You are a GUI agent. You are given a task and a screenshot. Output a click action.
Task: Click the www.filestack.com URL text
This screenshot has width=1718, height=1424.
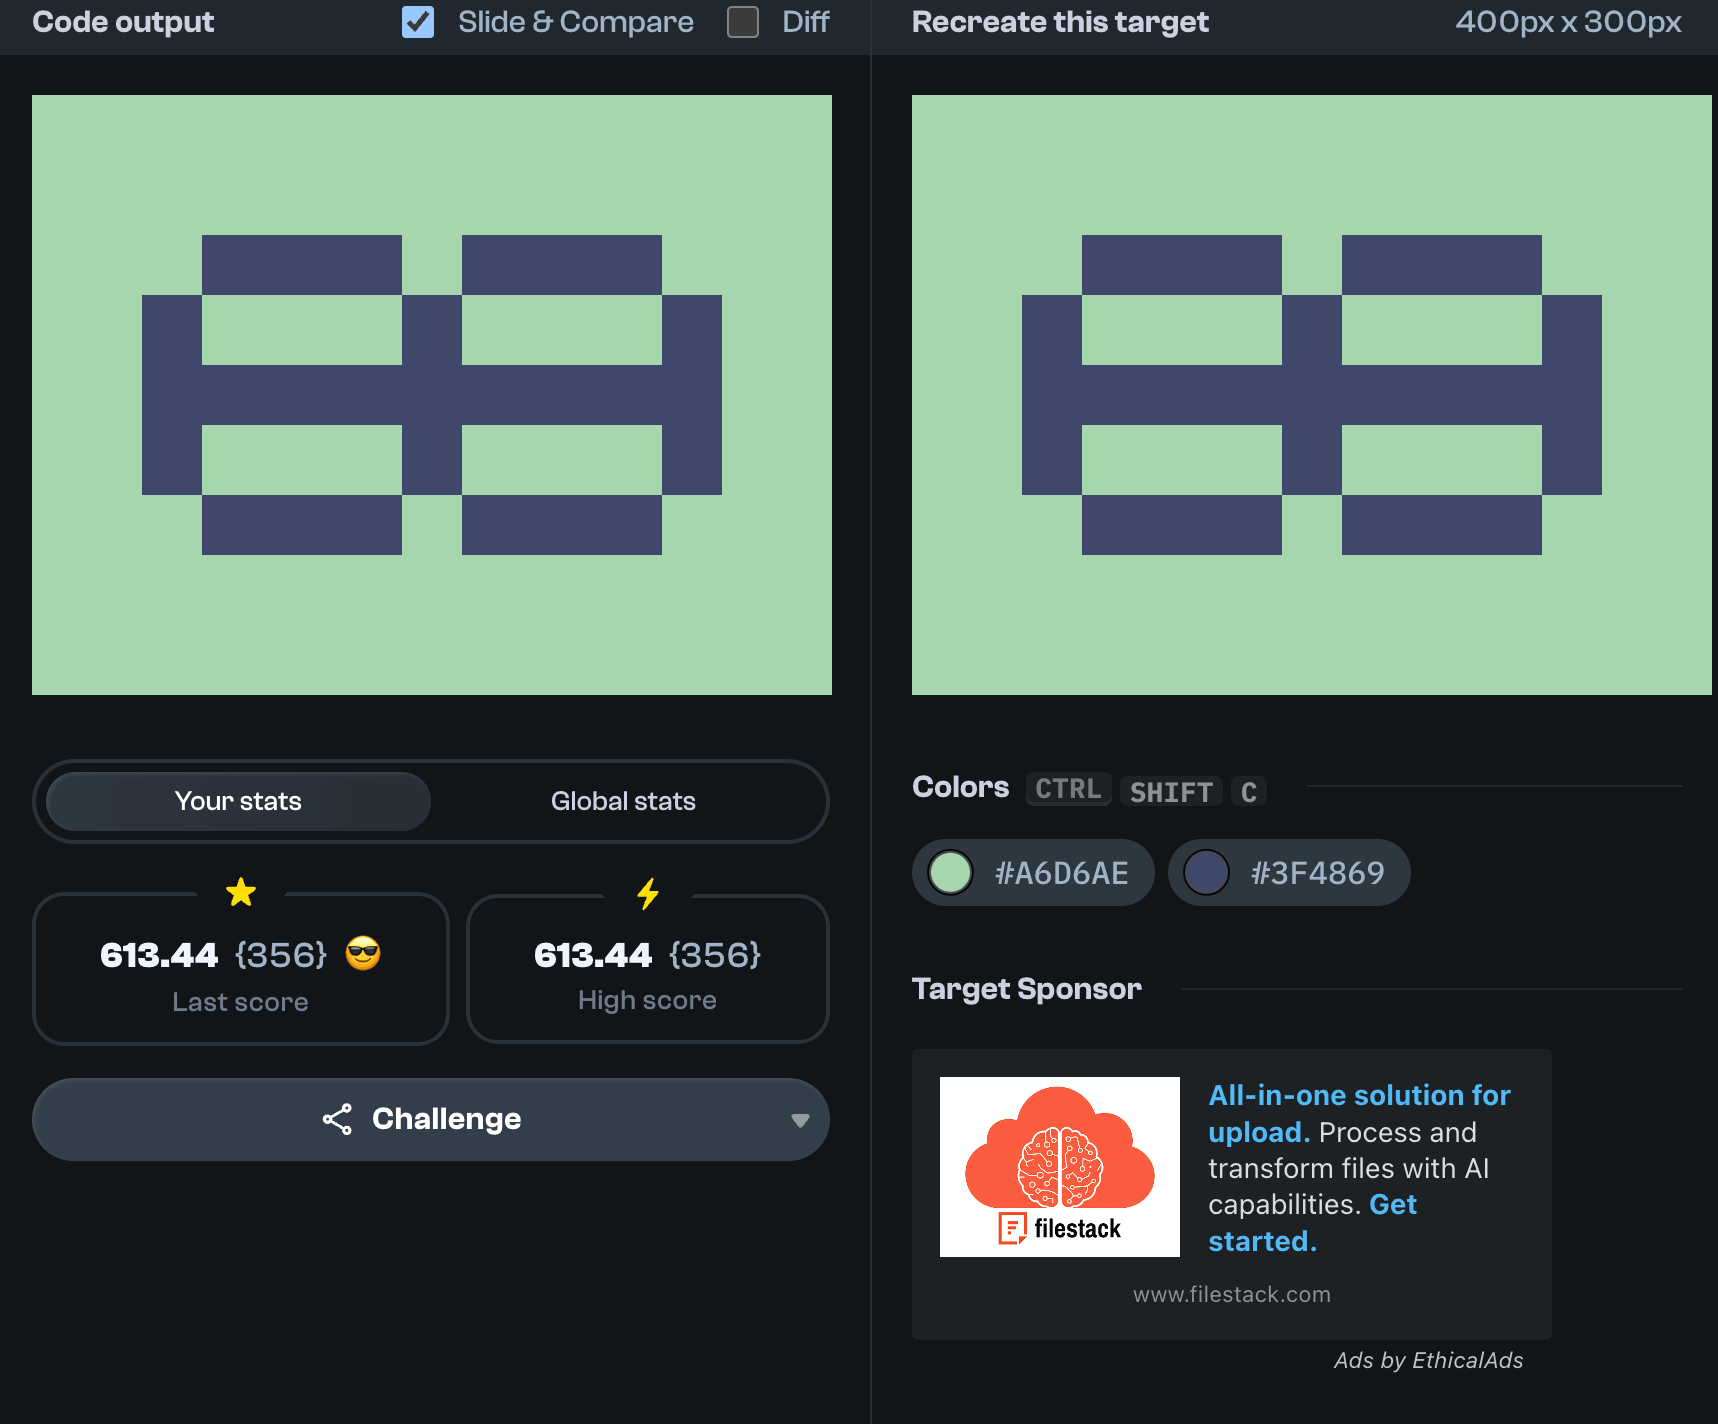click(1231, 1294)
